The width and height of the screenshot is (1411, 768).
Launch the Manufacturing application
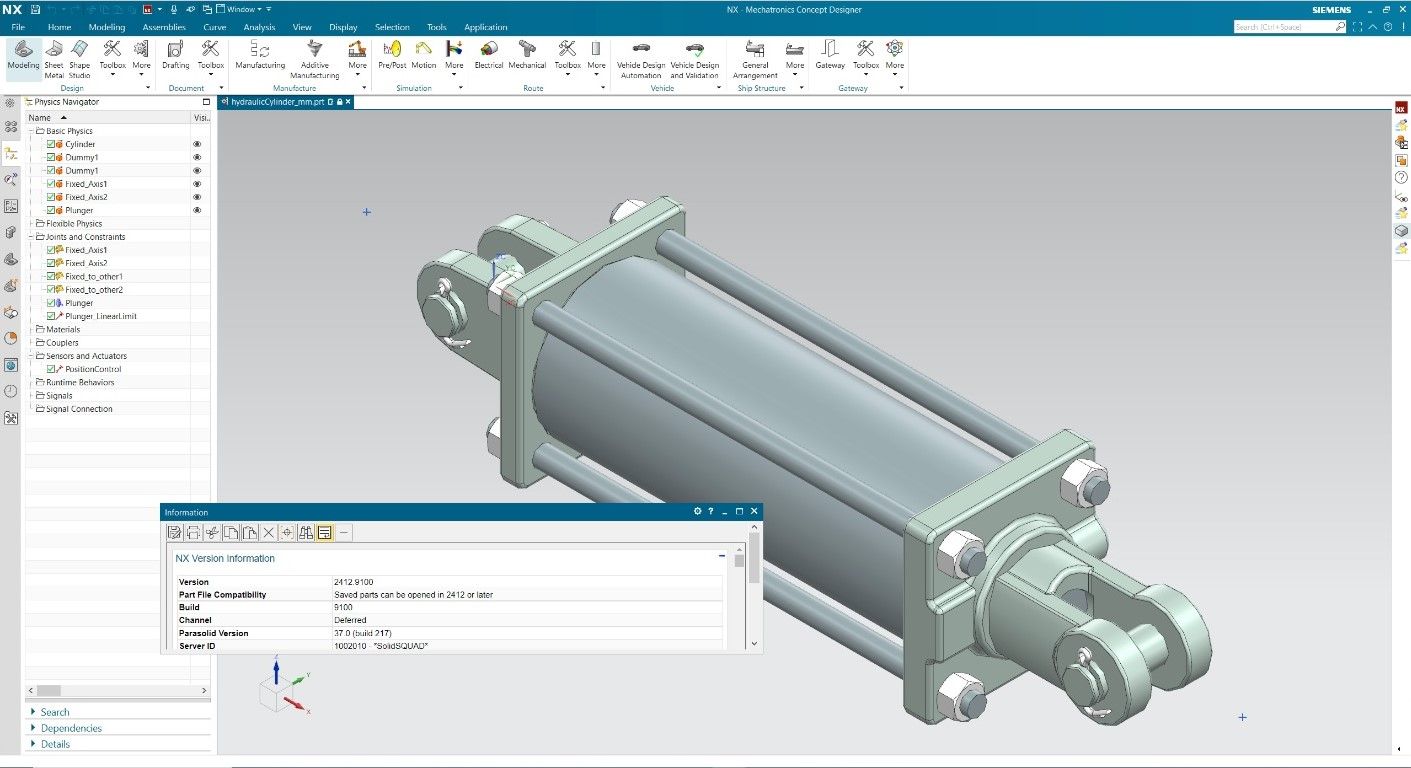259,57
